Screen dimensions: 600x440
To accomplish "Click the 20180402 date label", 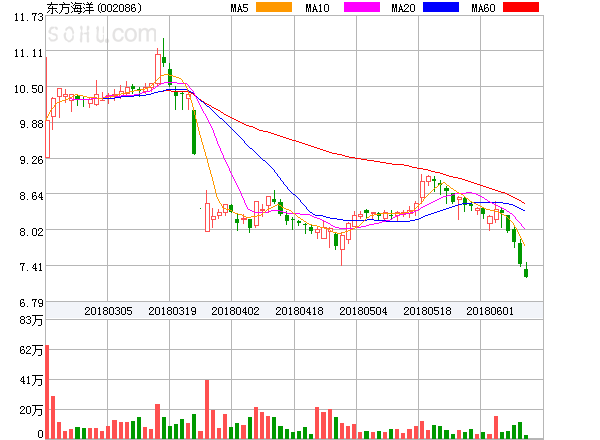I will coord(235,311).
